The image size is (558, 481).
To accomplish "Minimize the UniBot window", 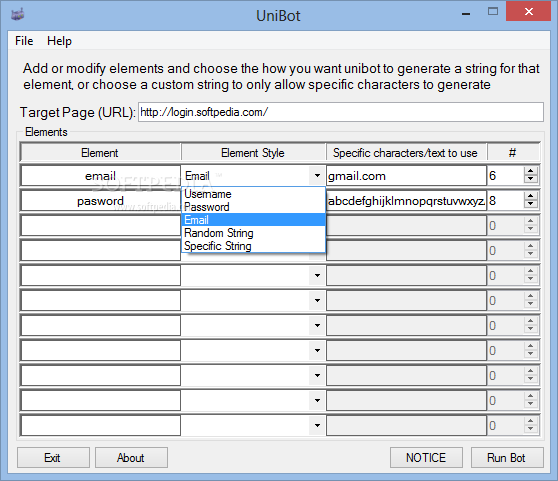I will (x=466, y=13).
